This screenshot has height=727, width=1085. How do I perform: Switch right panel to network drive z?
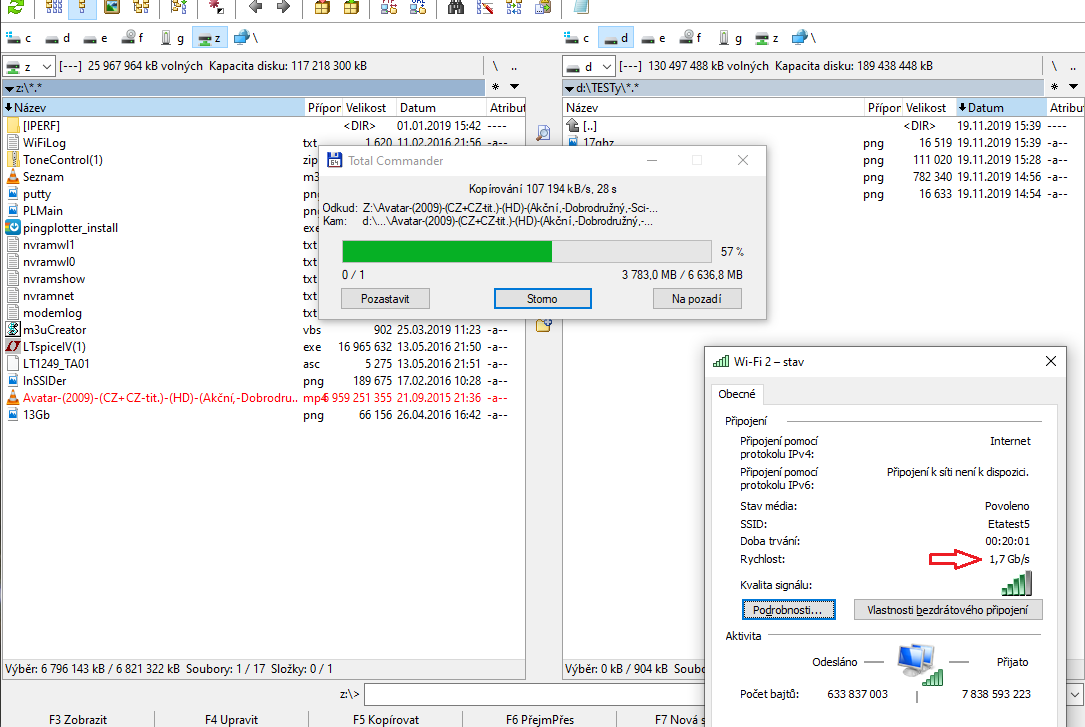pyautogui.click(x=767, y=38)
